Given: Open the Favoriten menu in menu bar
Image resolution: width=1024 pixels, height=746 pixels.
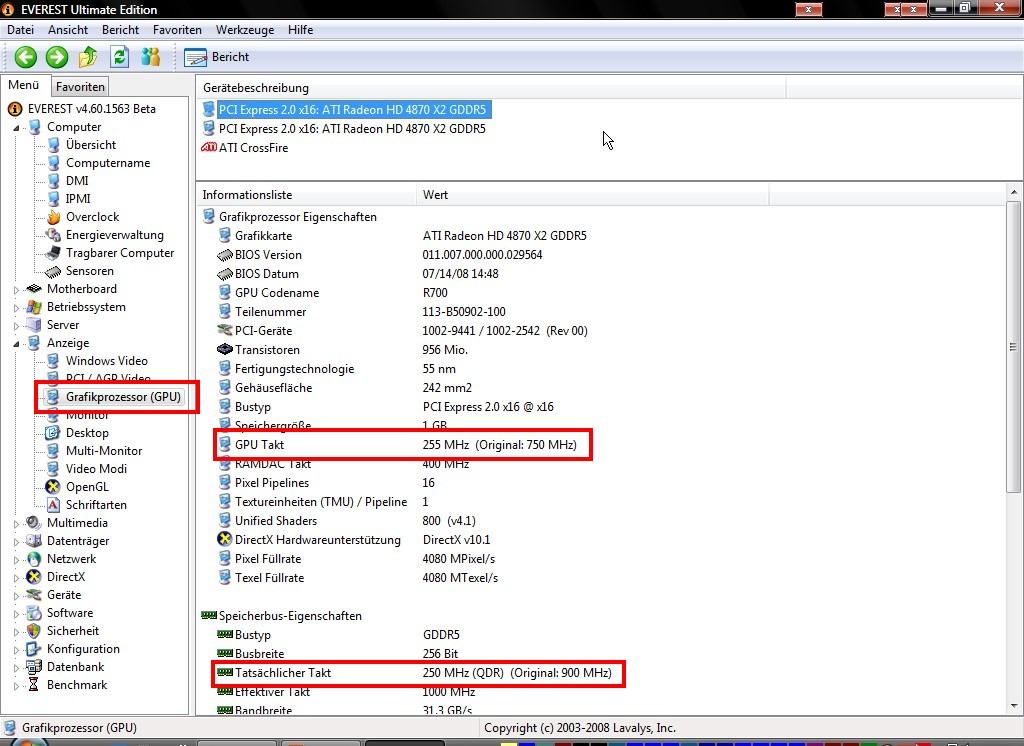Looking at the screenshot, I should point(177,30).
